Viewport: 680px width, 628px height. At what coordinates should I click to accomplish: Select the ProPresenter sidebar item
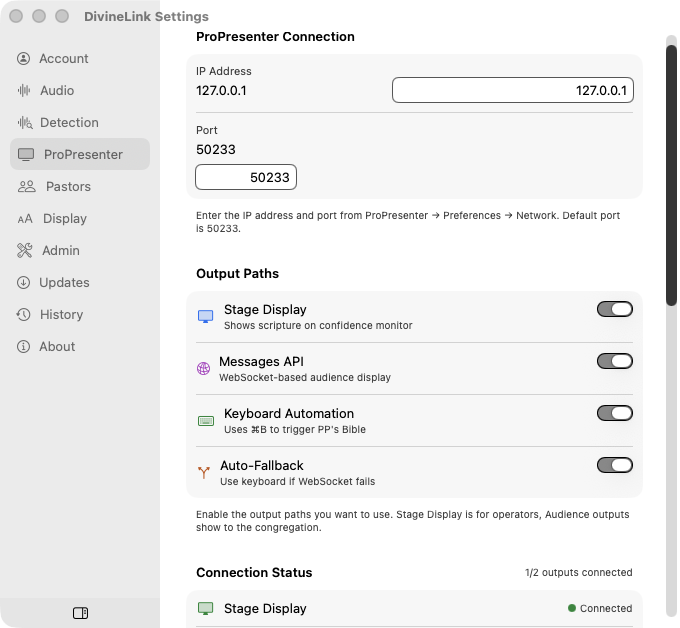click(x=80, y=154)
